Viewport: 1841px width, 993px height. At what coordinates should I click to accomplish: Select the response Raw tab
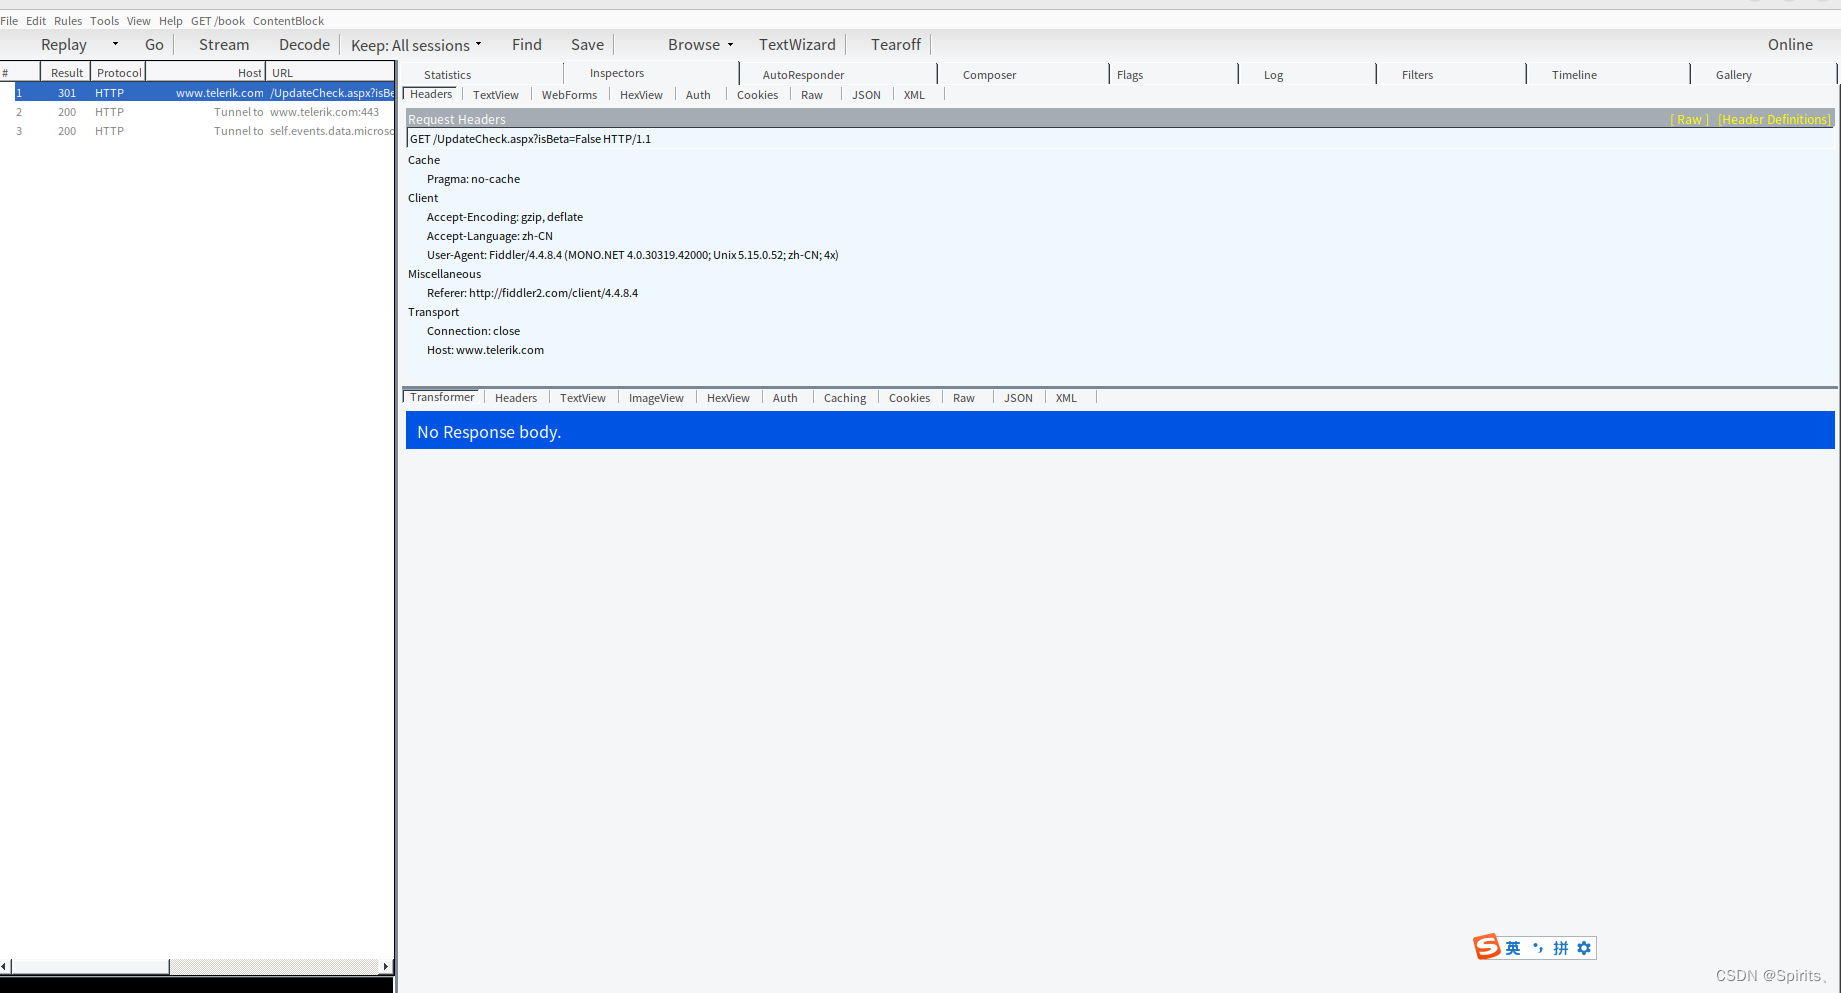[964, 398]
